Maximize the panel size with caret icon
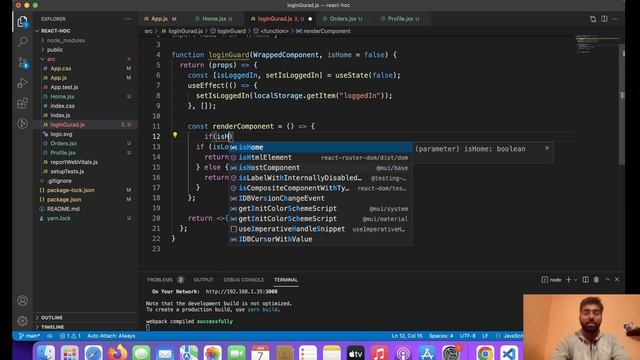Viewport: 640px width, 360px height. click(x=607, y=280)
